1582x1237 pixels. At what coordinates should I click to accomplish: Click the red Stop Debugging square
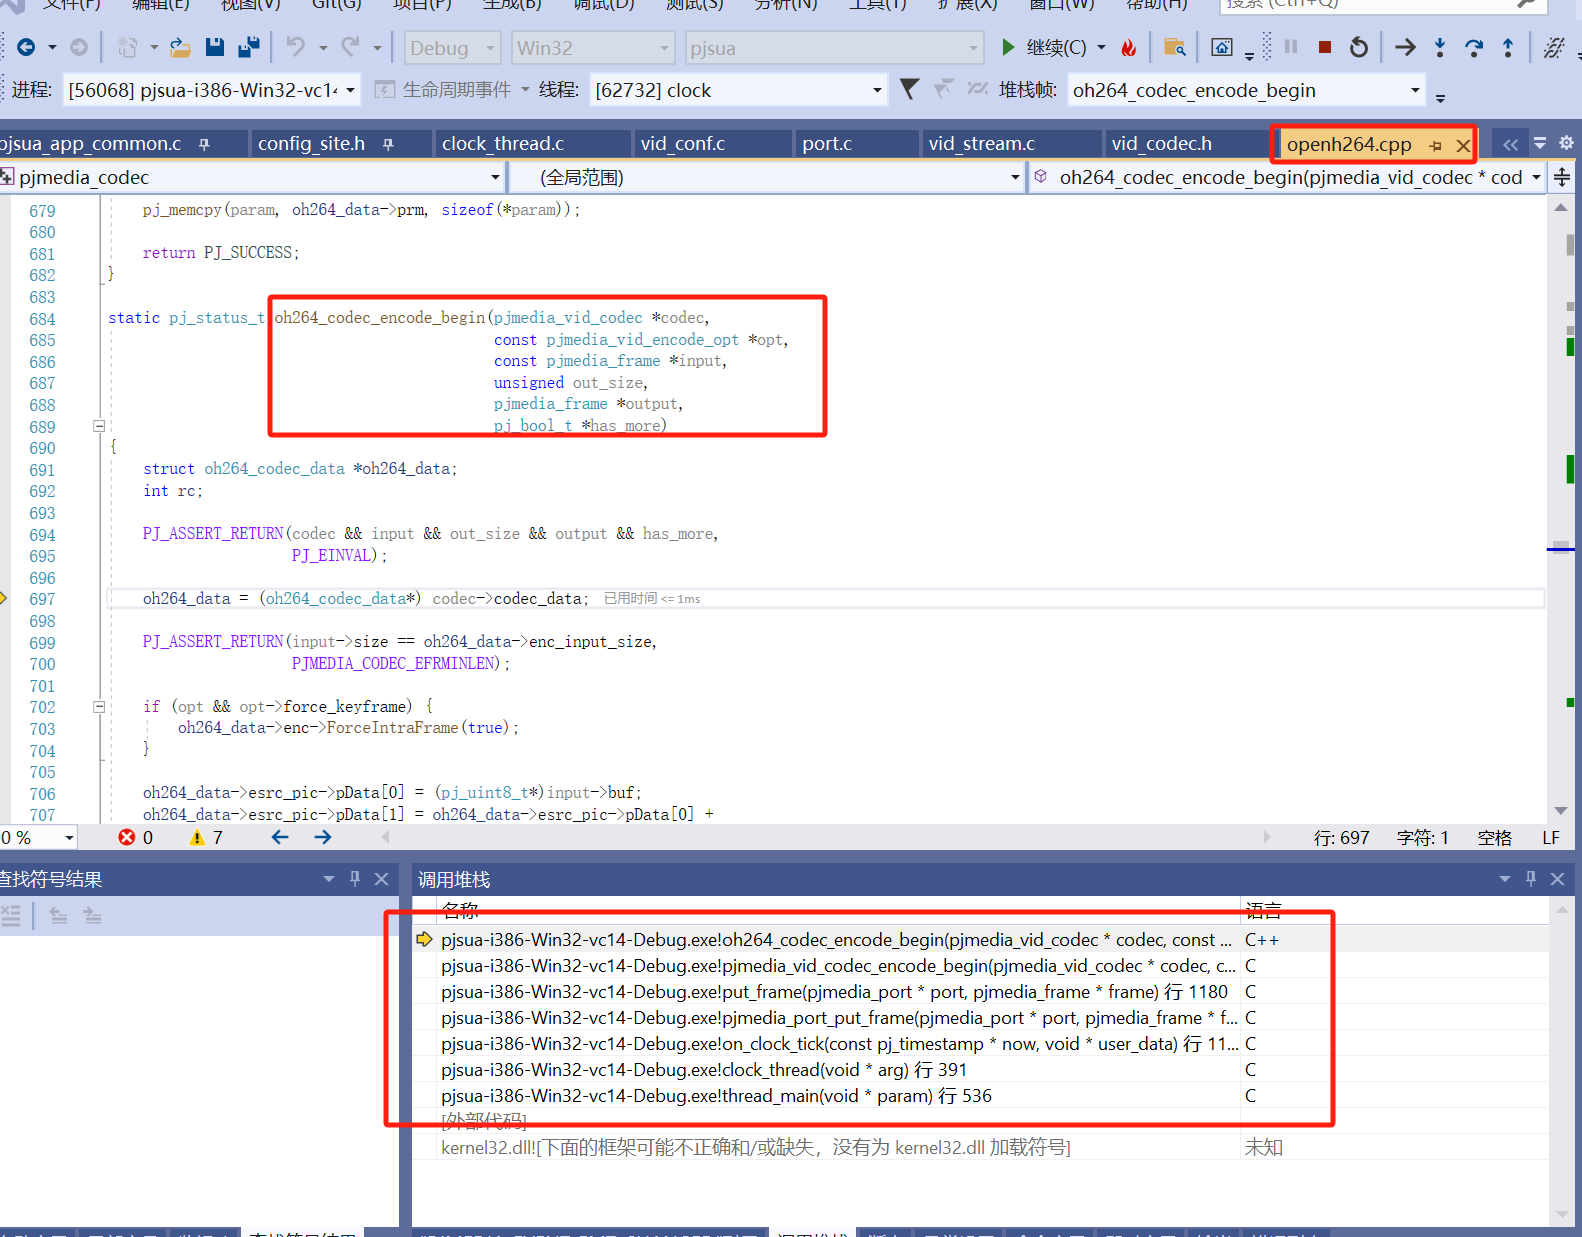[x=1324, y=47]
